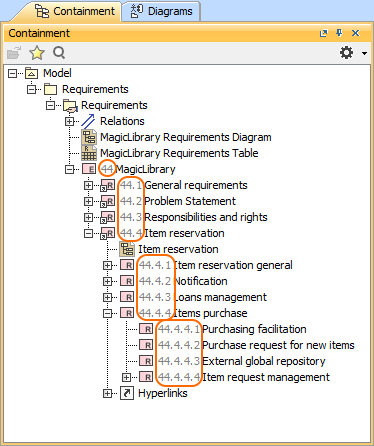Switch to the Containment tab
Viewport: 374px width, 446px height.
74,11
